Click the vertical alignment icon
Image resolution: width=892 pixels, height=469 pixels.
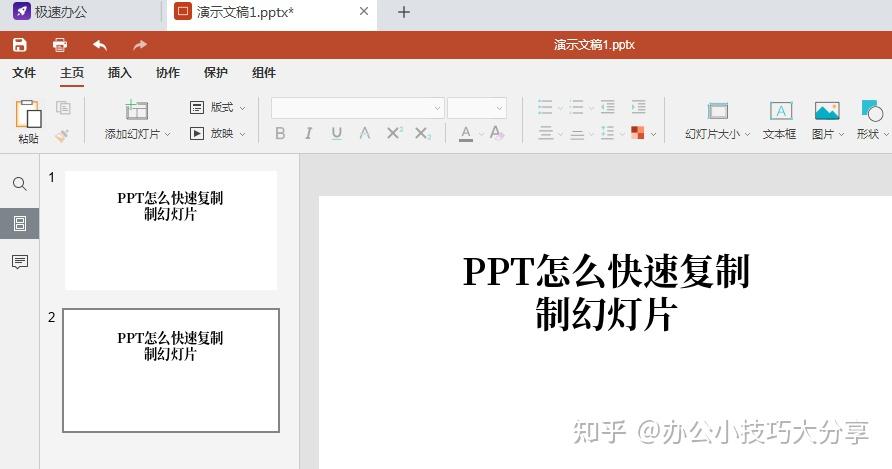click(x=577, y=134)
